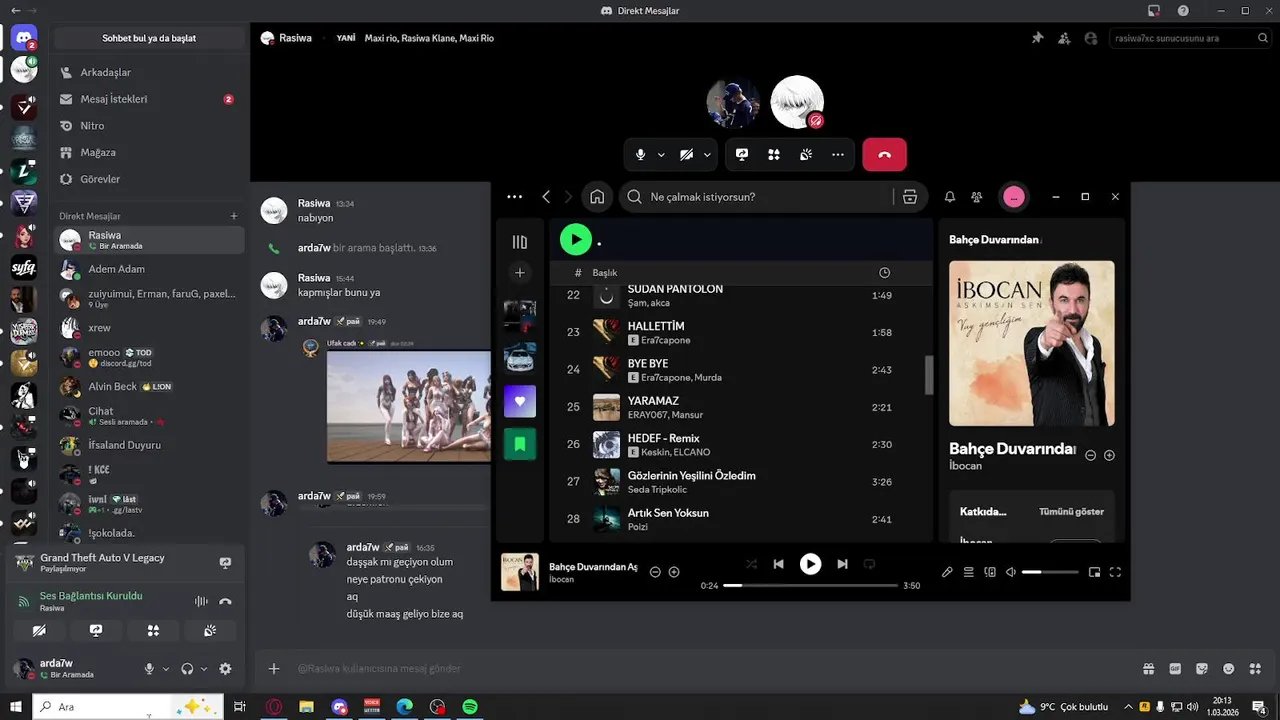1280x720 pixels.
Task: Share your screen in the call bar
Action: point(742,155)
